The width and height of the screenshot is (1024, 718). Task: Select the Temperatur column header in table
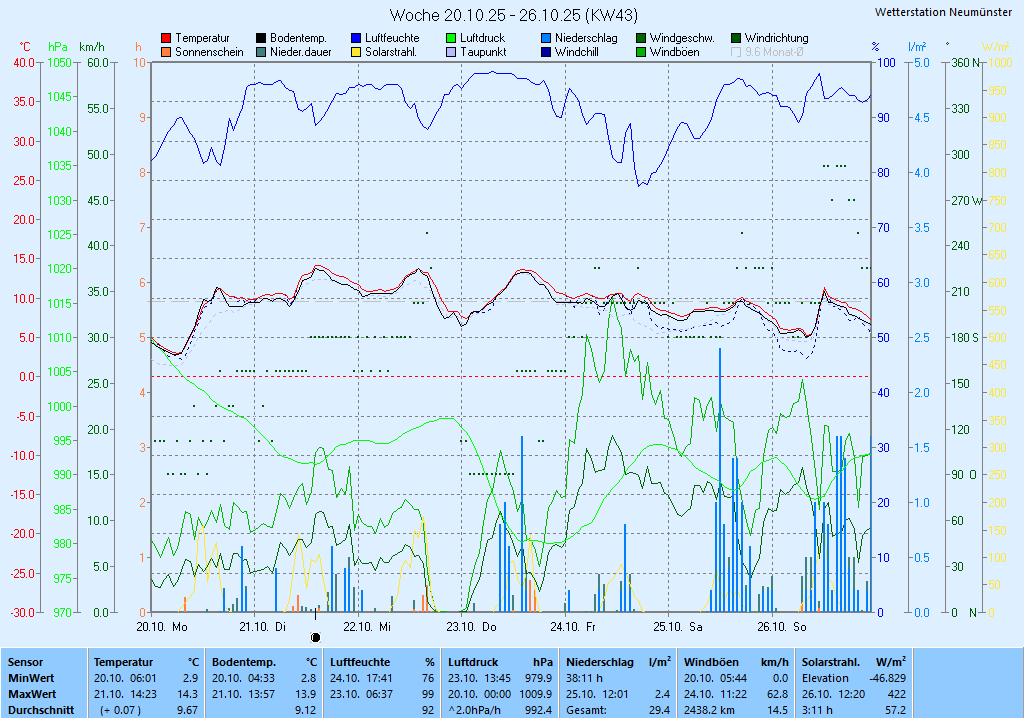click(123, 662)
